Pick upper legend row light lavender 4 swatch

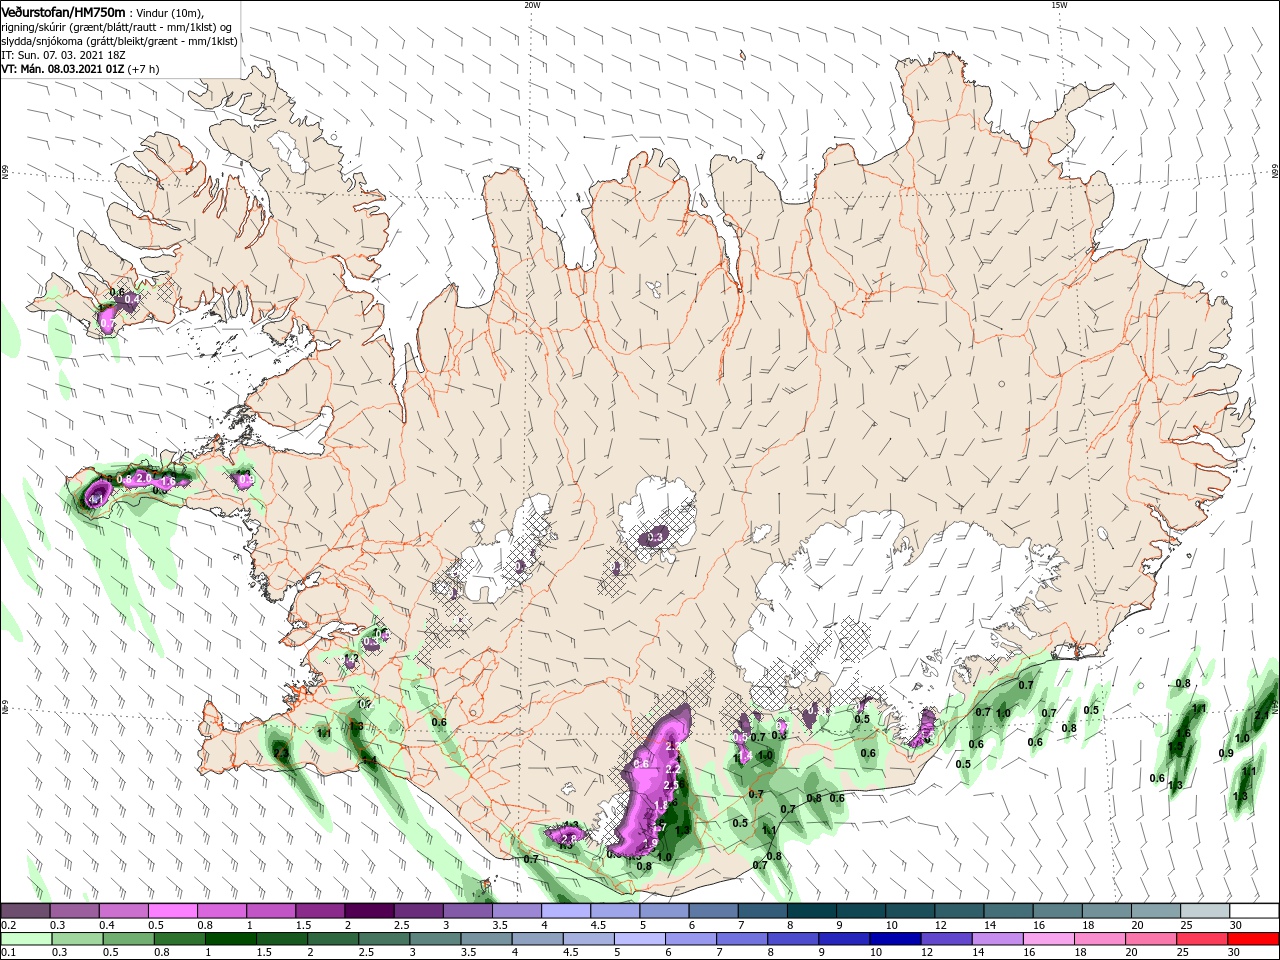566,911
